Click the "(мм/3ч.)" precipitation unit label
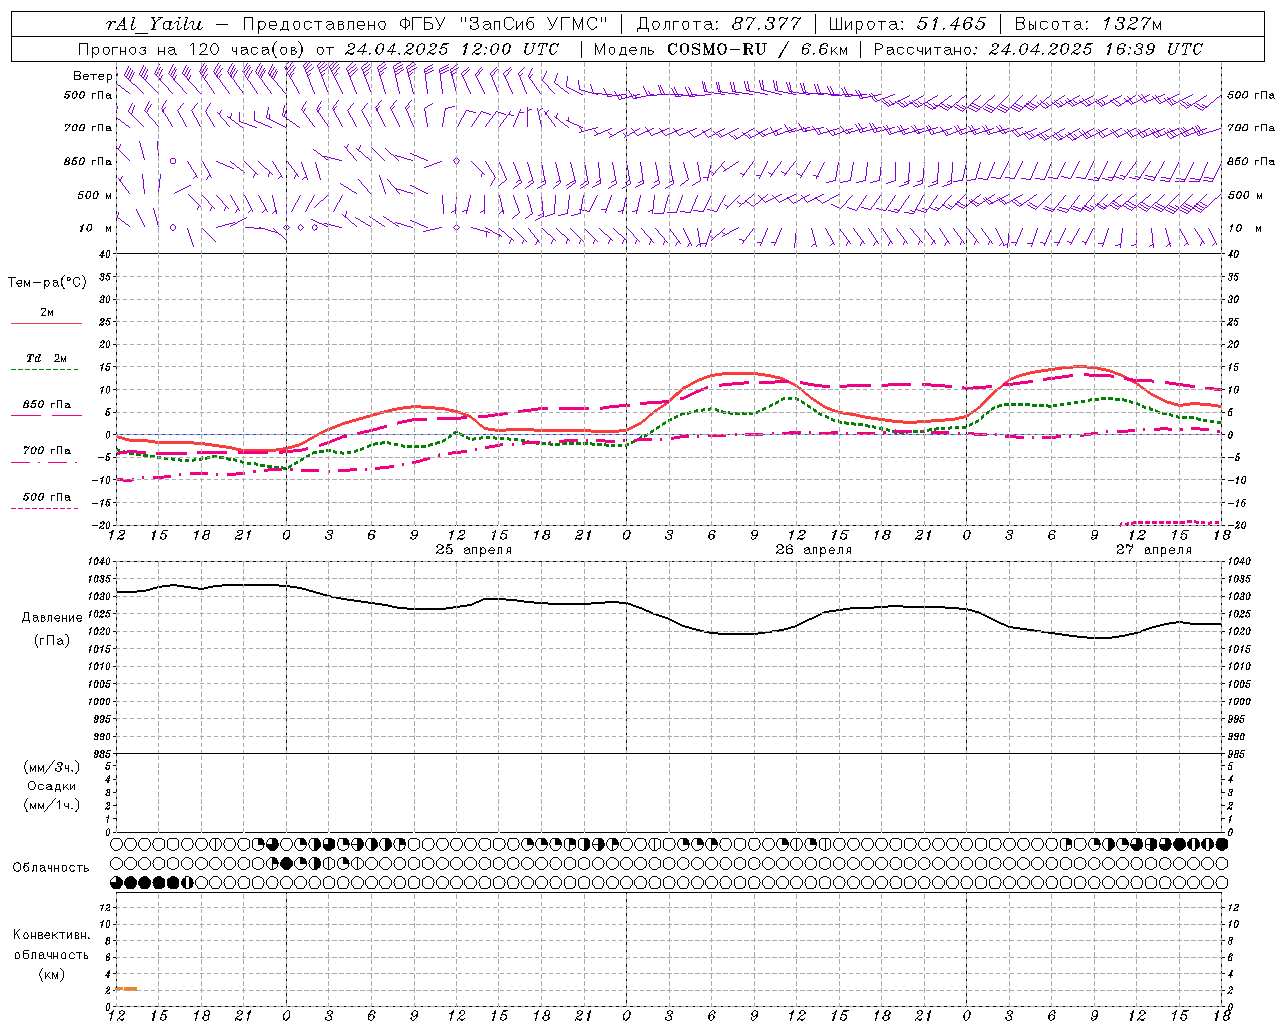 click(x=52, y=767)
